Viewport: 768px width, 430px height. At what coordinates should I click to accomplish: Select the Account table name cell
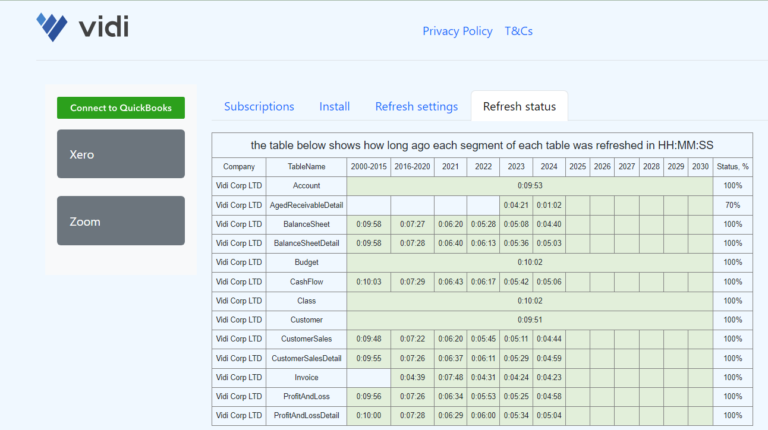point(307,186)
